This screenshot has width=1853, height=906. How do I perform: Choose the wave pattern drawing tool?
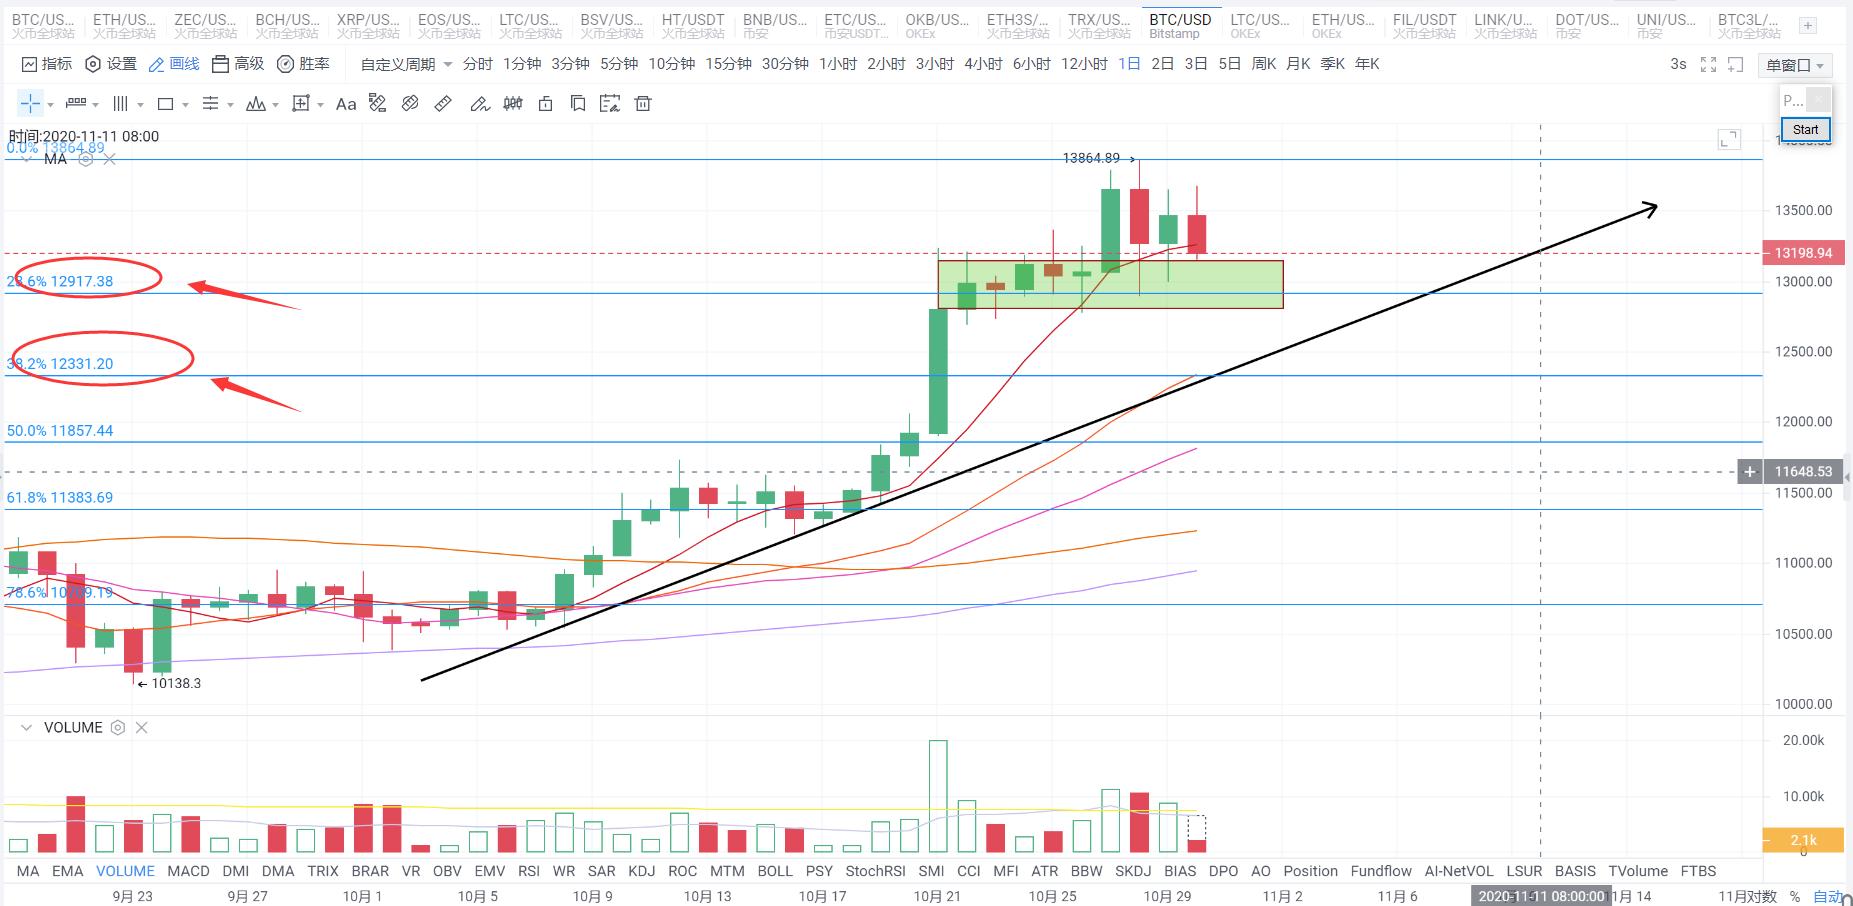tap(255, 104)
